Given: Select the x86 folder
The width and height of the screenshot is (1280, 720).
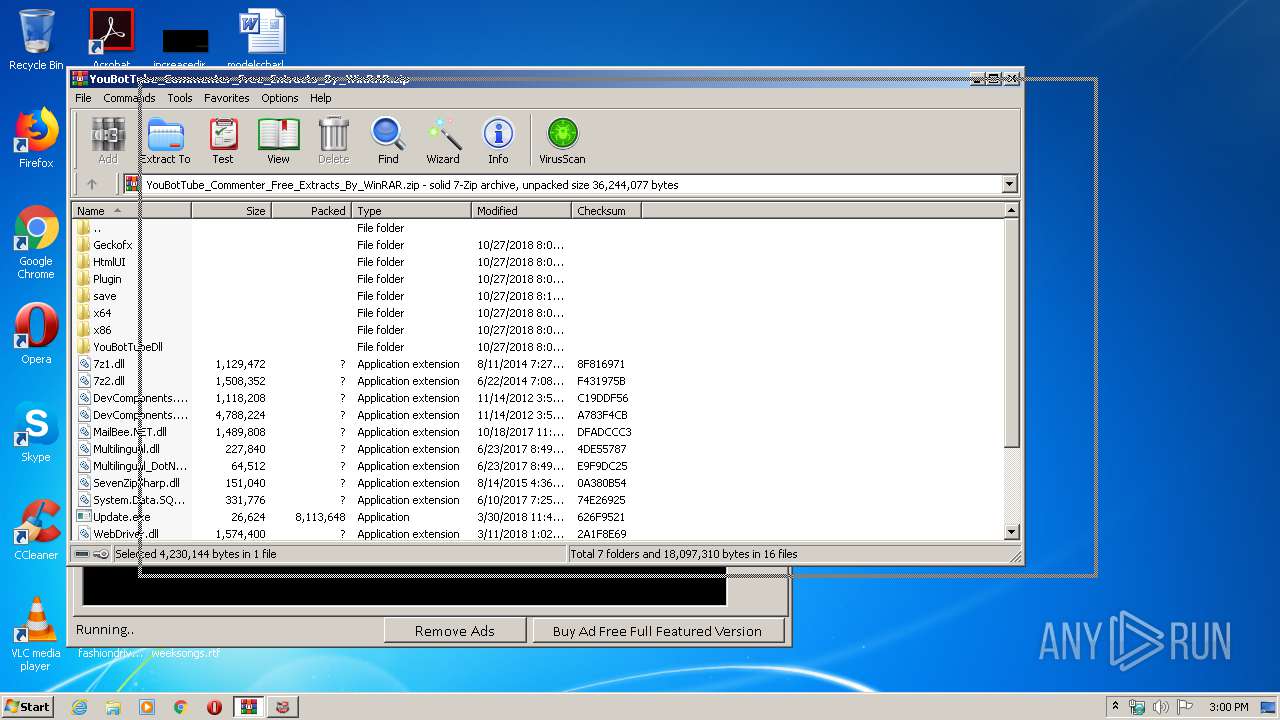Looking at the screenshot, I should (x=102, y=330).
